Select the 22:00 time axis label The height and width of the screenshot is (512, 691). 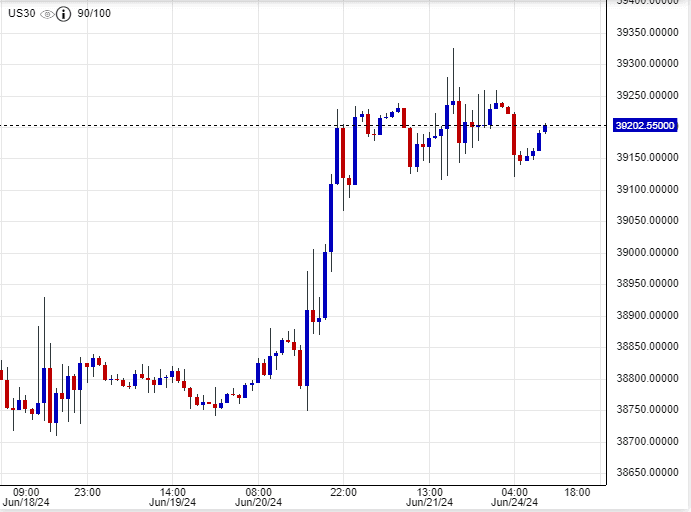click(x=343, y=492)
